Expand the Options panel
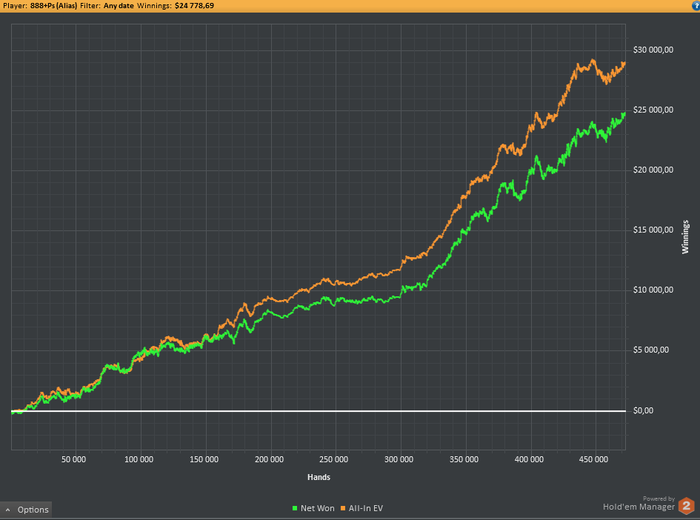 (26, 509)
